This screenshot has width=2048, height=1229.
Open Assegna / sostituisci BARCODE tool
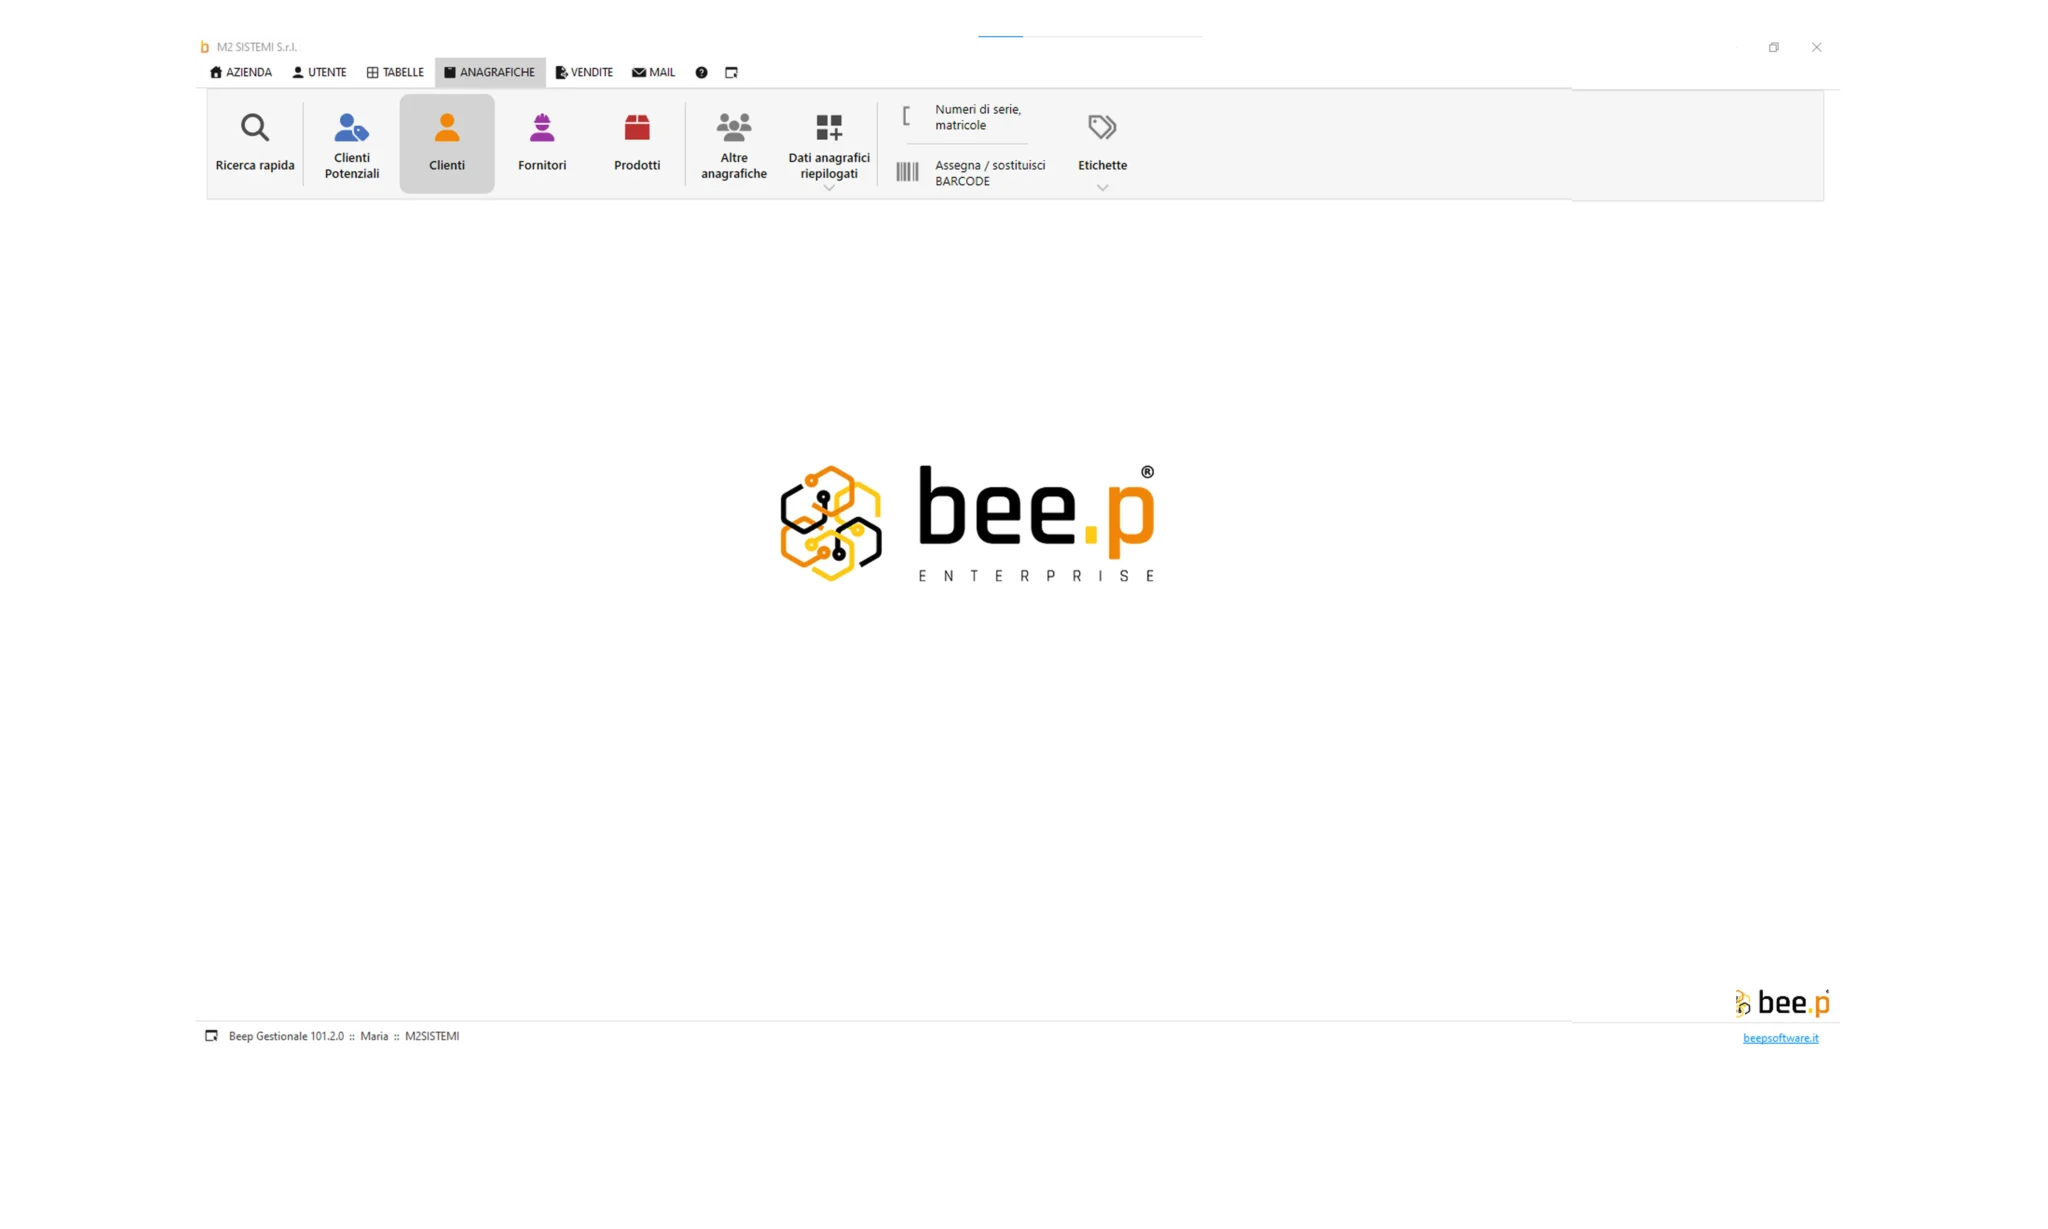tap(970, 172)
